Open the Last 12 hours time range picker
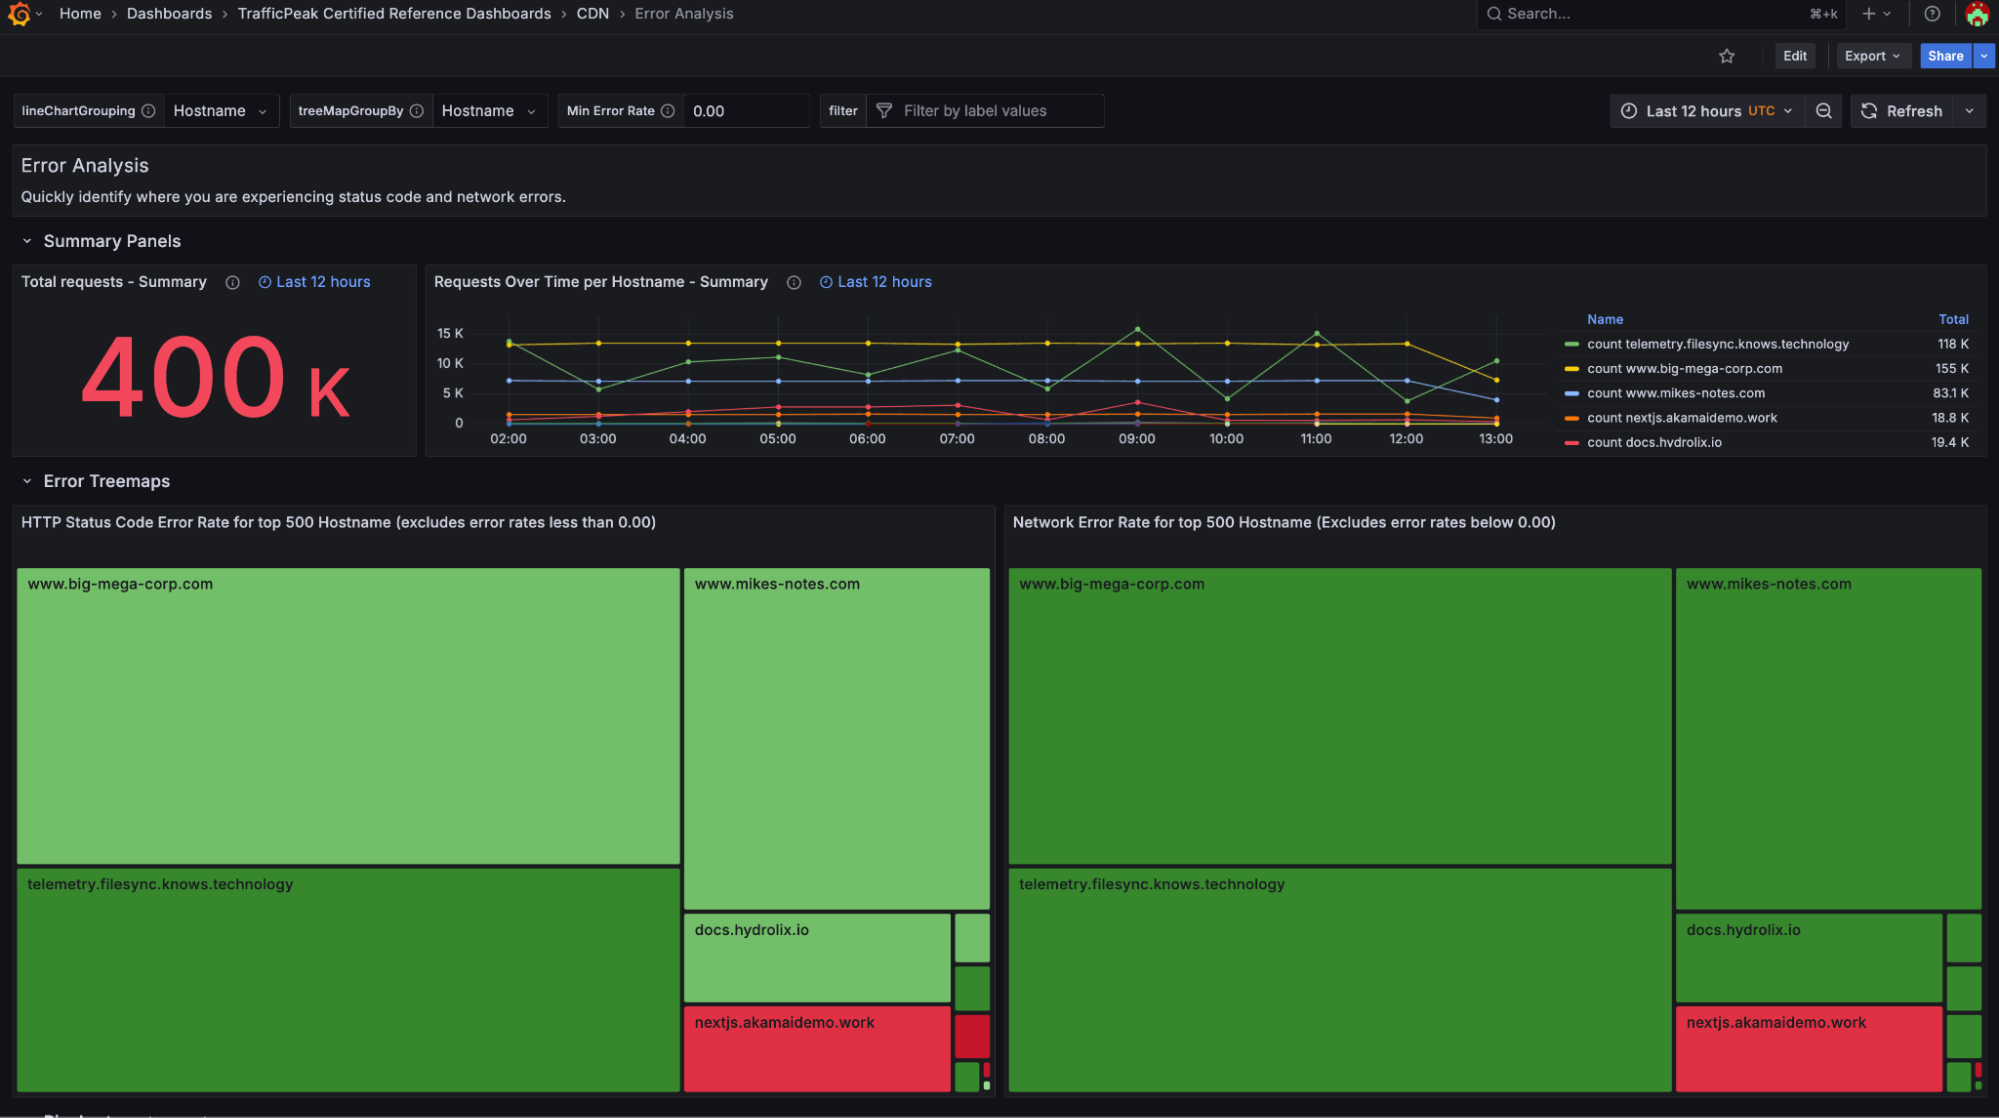The image size is (1999, 1118). [x=1707, y=110]
